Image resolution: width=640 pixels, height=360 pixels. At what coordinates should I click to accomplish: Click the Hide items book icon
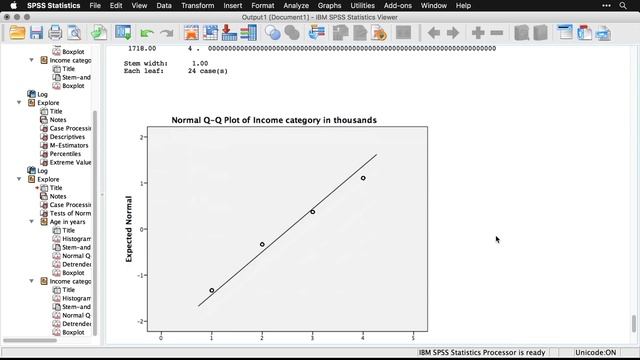click(540, 33)
